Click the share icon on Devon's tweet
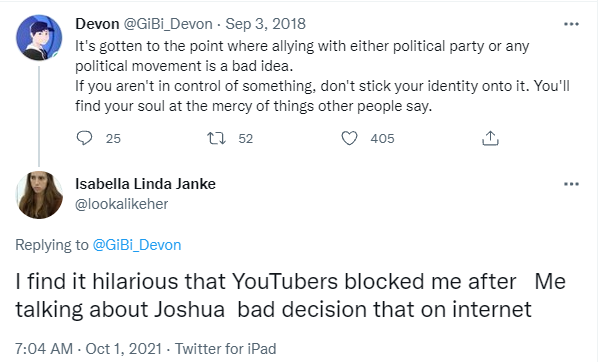 491,138
